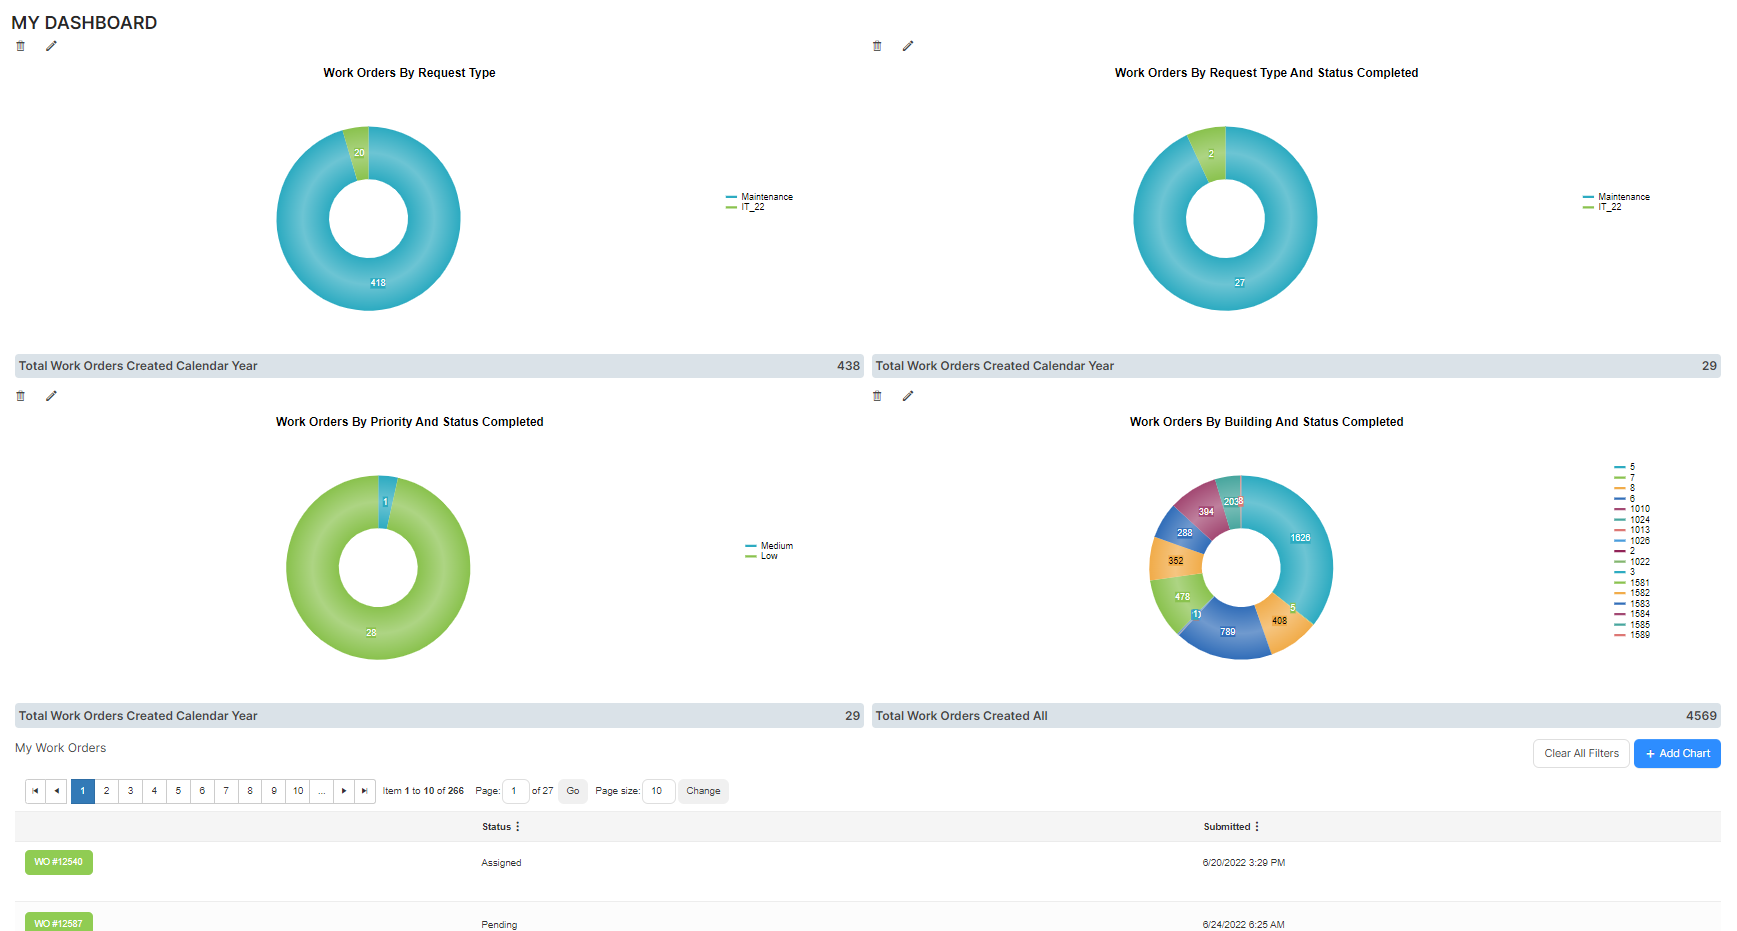
Task: Toggle the Maintenance legend entry on Request Type chart
Action: point(765,196)
